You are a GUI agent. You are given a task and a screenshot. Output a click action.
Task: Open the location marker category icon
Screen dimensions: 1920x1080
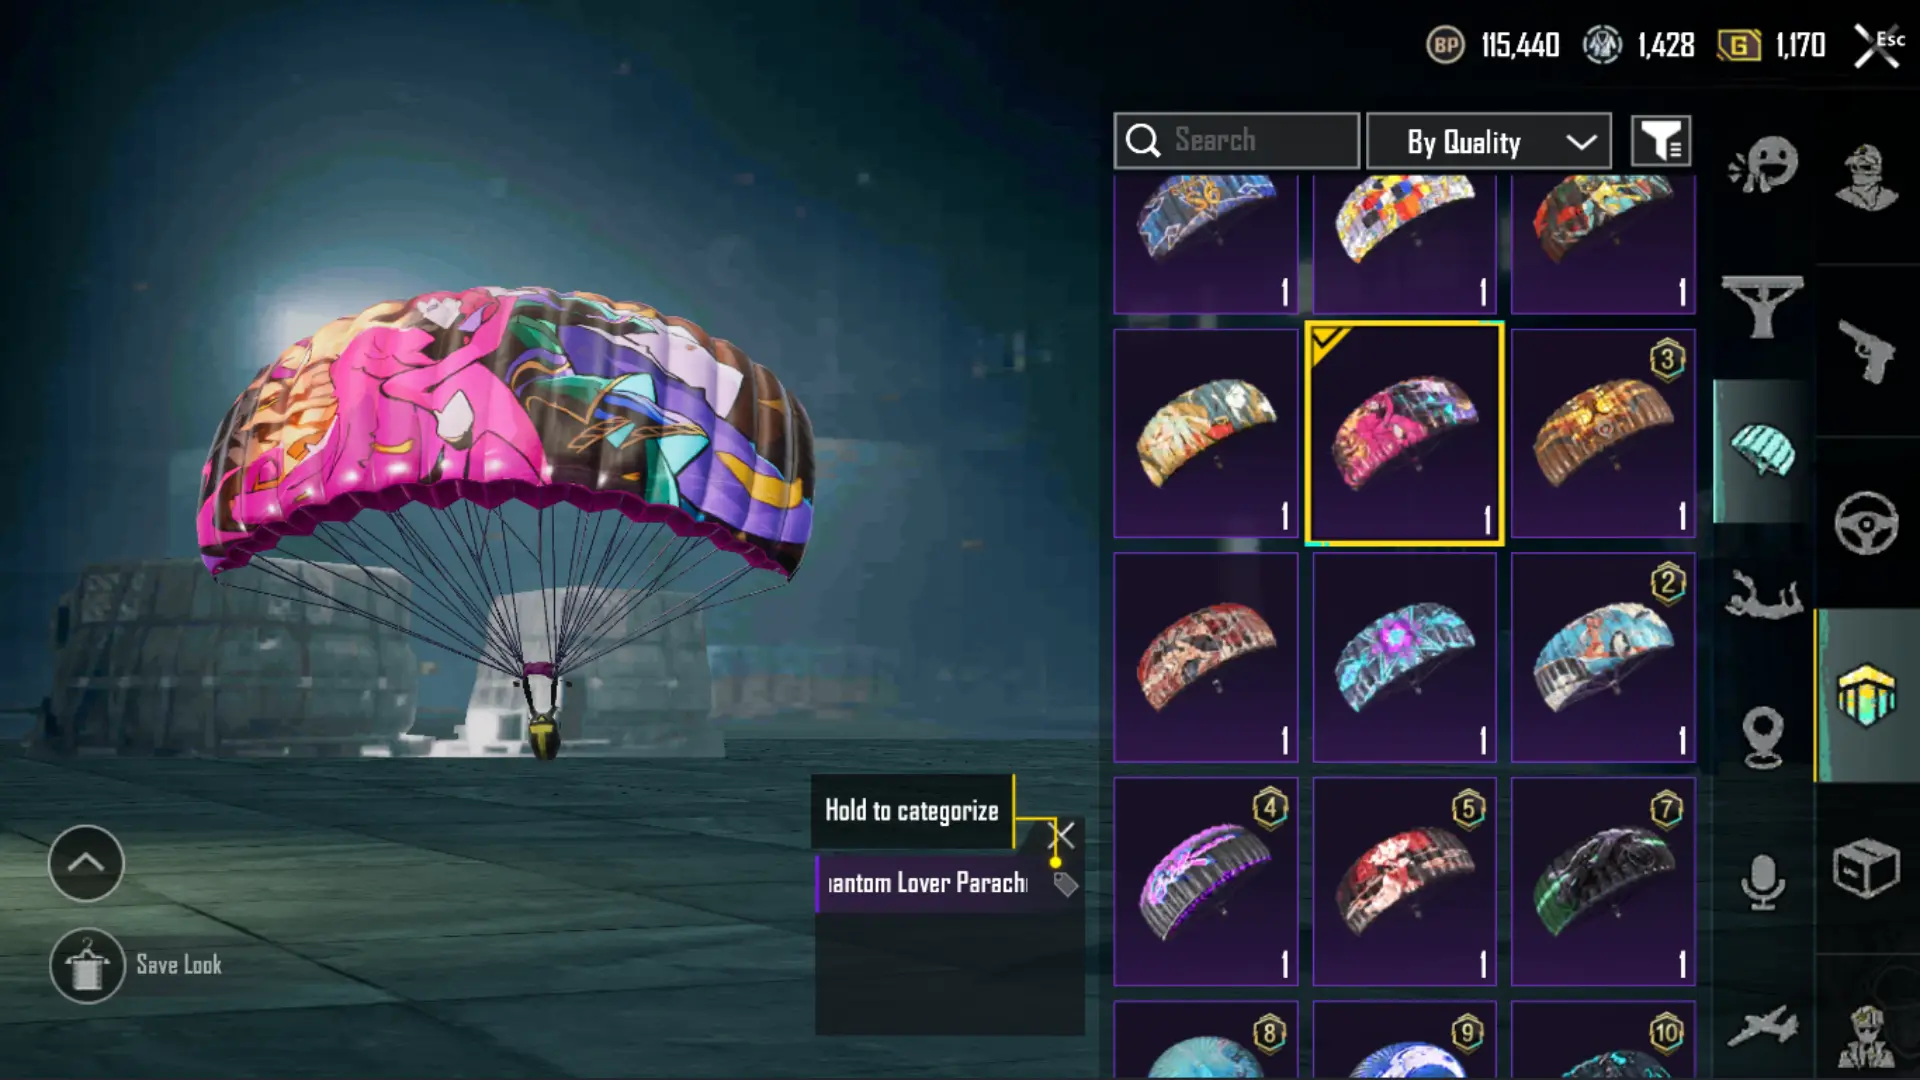coord(1763,737)
